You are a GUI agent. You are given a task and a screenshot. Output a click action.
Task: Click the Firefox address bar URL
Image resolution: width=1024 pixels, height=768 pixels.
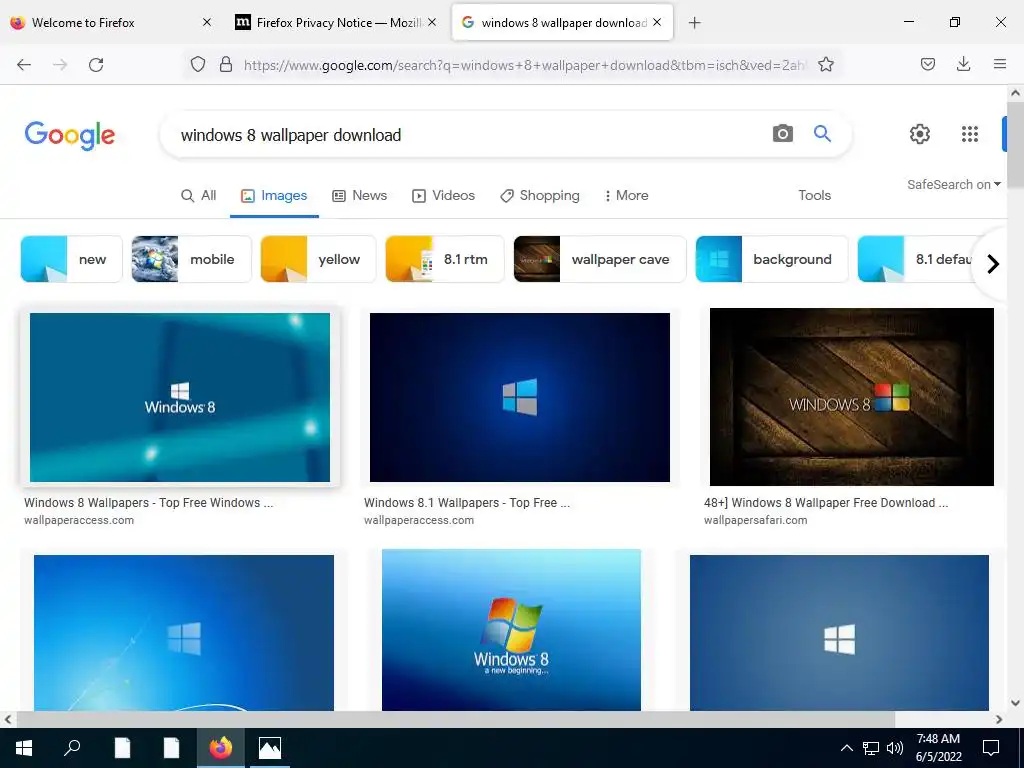(524, 65)
